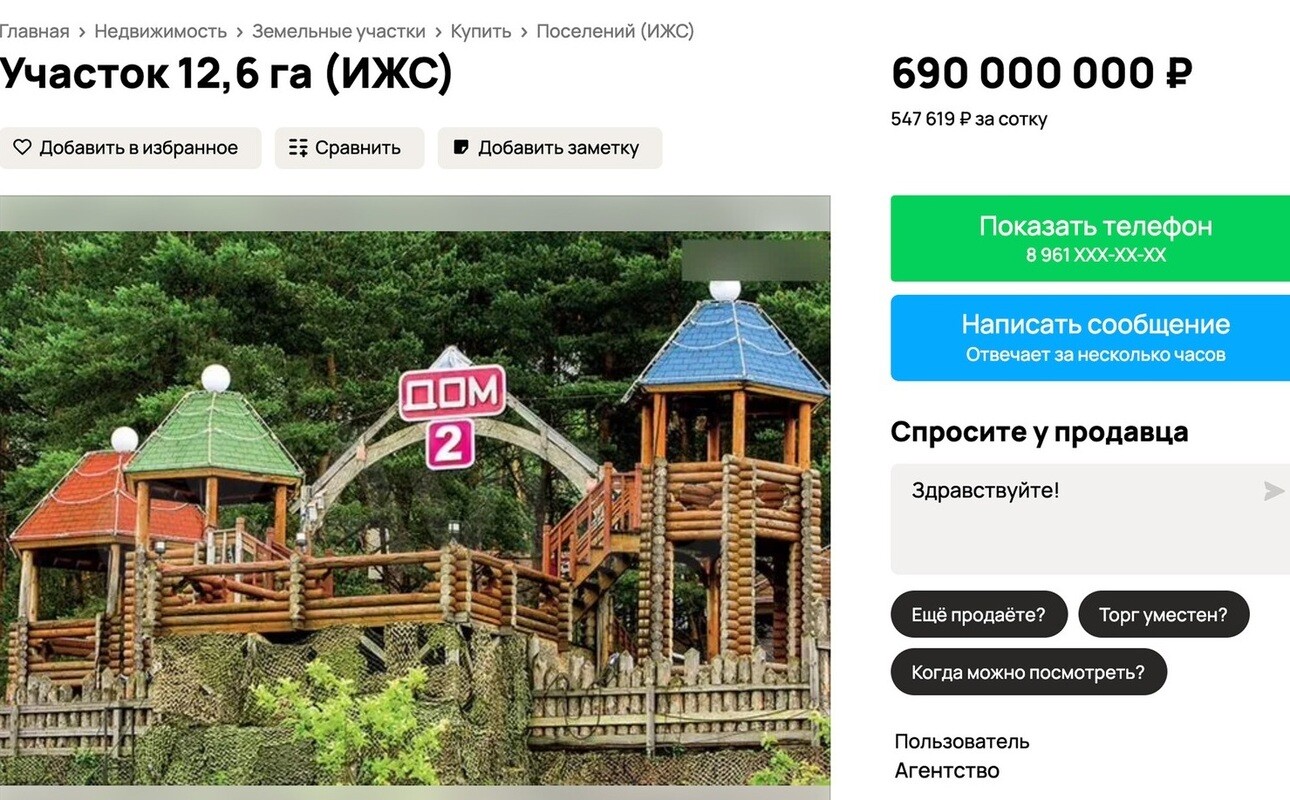This screenshot has width=1290, height=800.
Task: Open Земельные участки breadcrumb
Action: point(339,31)
